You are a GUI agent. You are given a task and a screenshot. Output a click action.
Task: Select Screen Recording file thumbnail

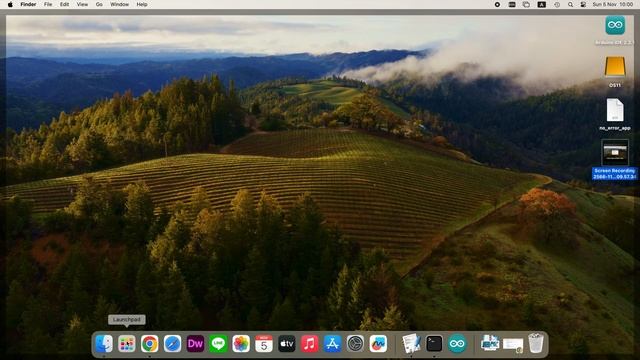pyautogui.click(x=615, y=153)
